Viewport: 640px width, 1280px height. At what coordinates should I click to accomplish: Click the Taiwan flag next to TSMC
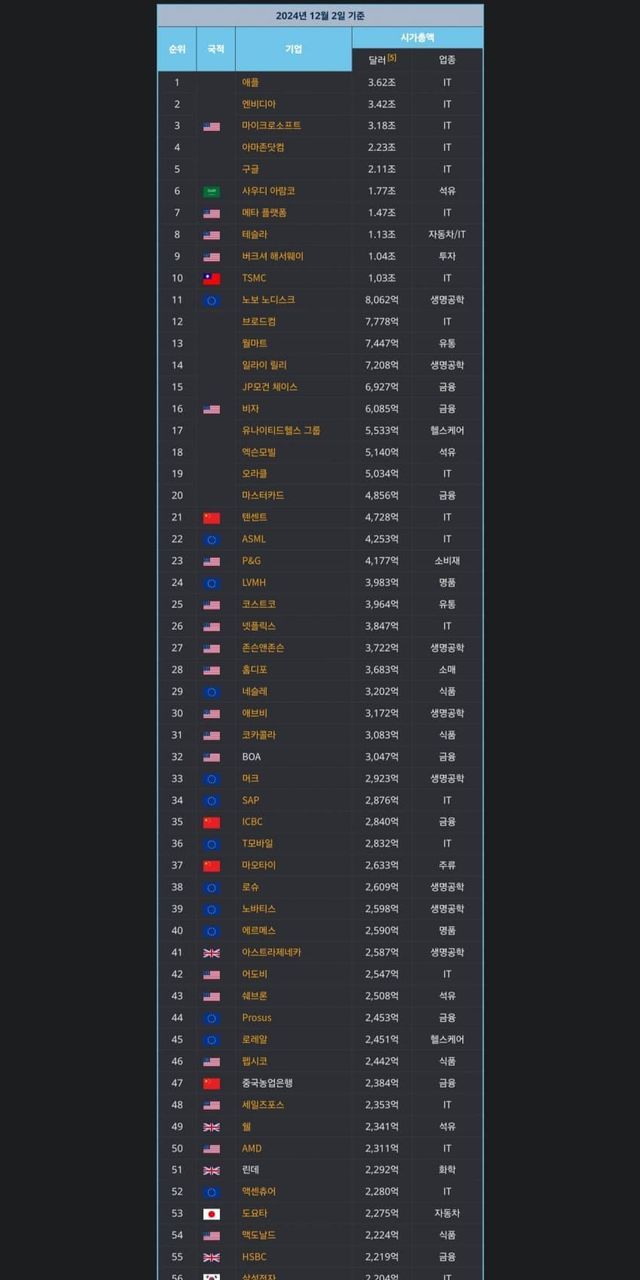(211, 278)
